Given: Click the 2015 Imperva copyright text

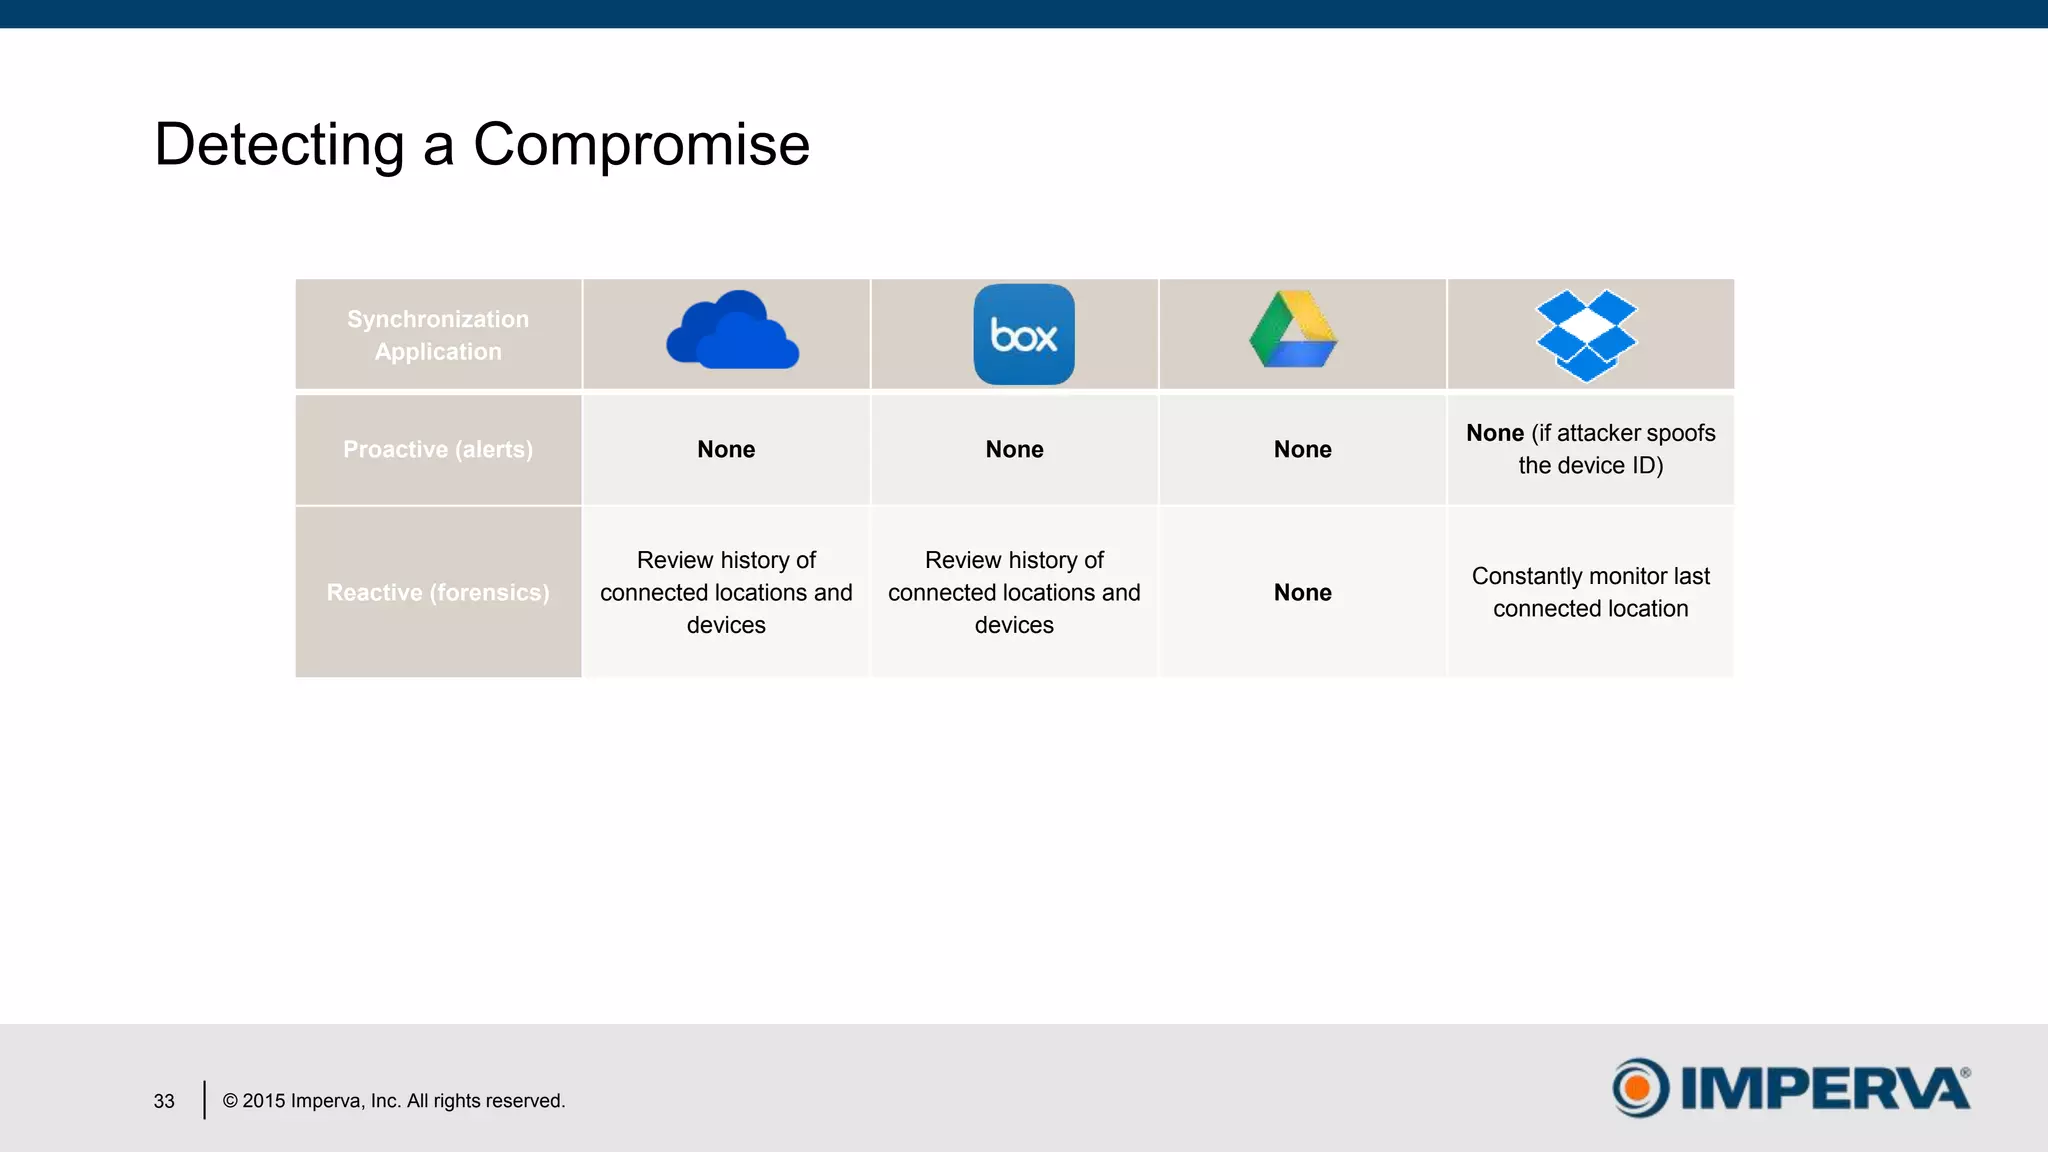Looking at the screenshot, I should tap(393, 1101).
